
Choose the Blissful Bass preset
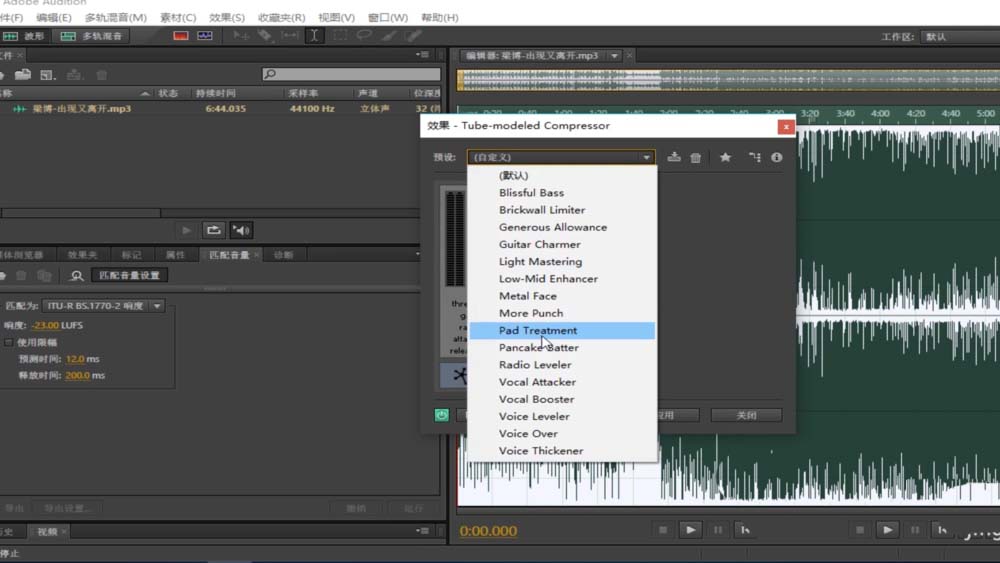tap(562, 193)
